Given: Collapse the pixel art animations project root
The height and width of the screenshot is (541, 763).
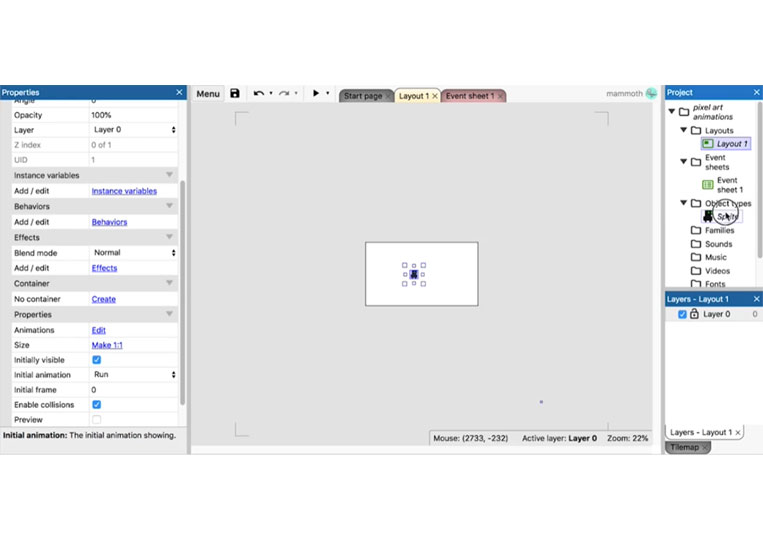Looking at the screenshot, I should pos(672,111).
